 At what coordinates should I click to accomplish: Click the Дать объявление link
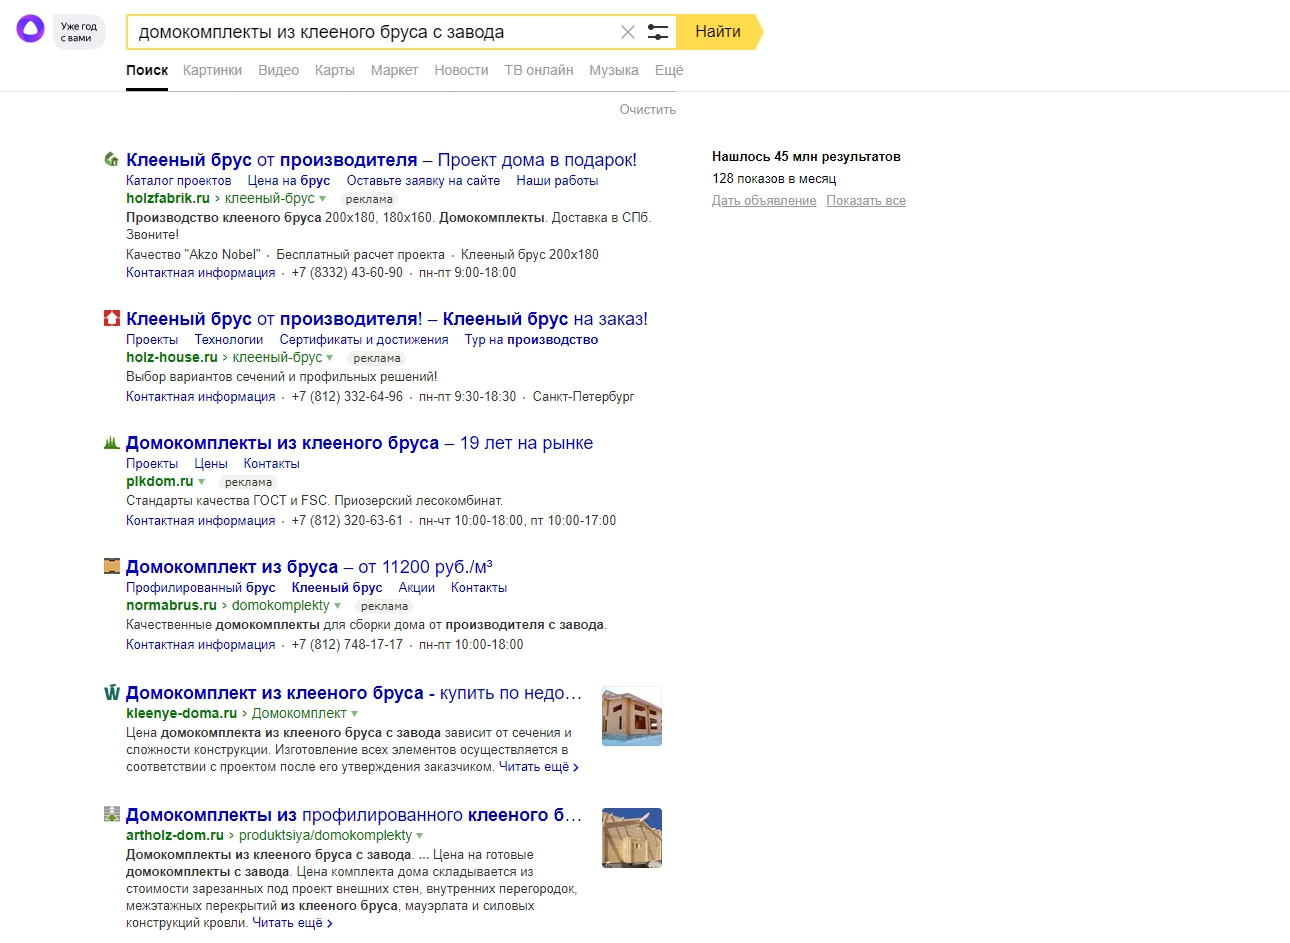click(x=764, y=201)
